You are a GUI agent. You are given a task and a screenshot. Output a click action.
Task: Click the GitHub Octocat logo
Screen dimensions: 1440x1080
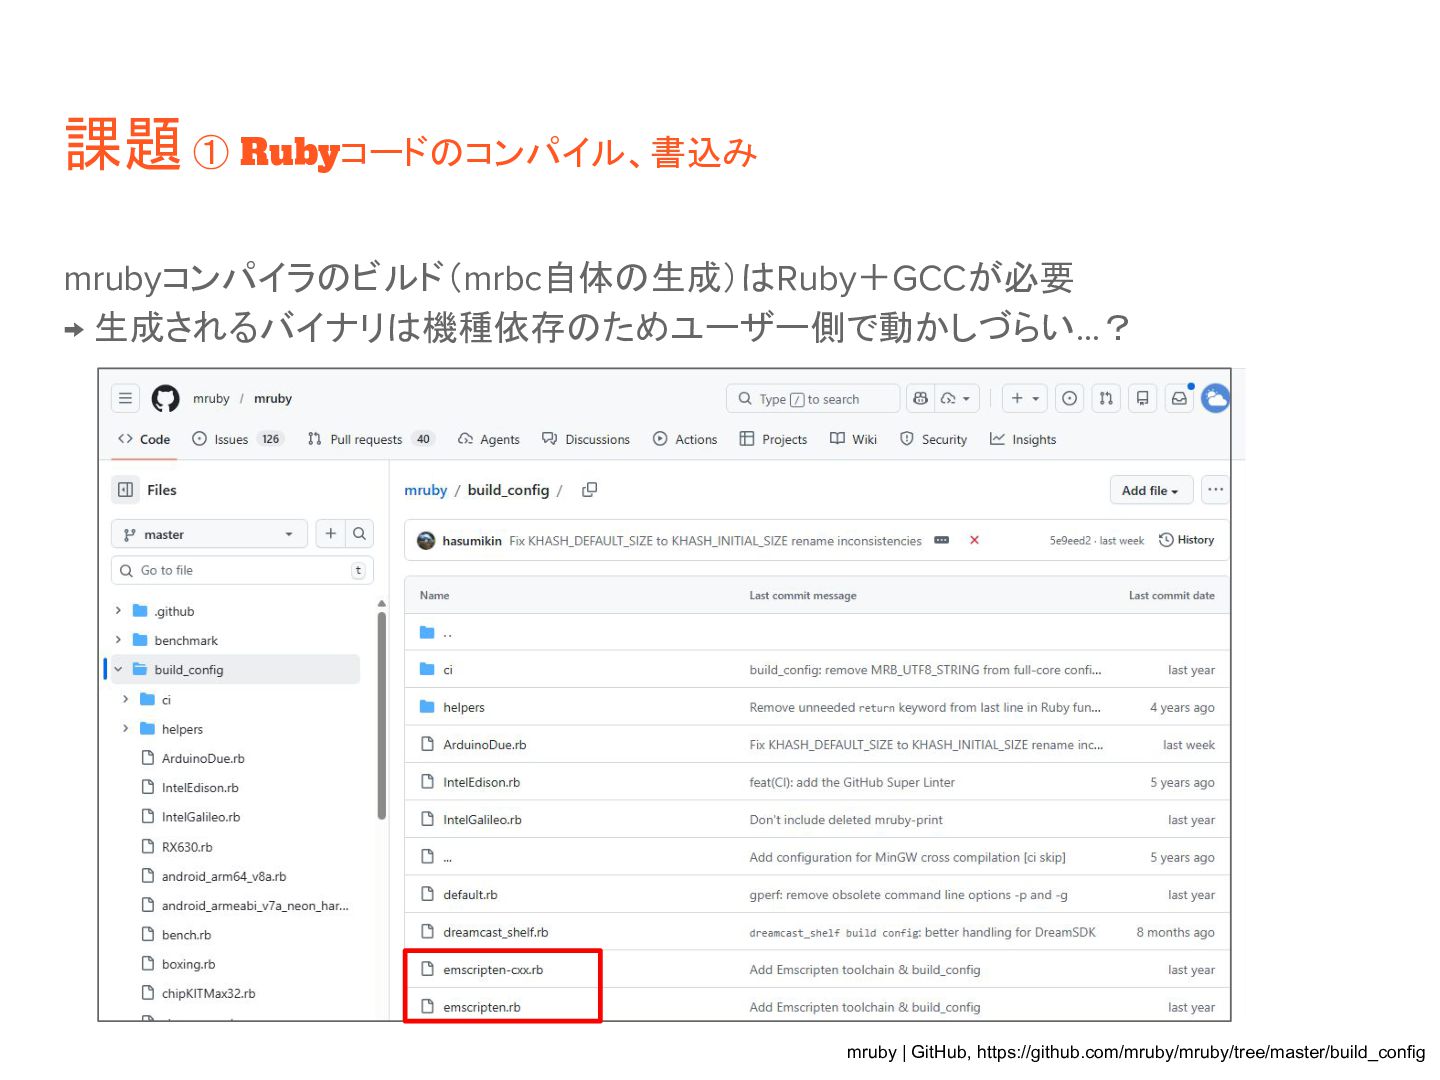coord(165,398)
